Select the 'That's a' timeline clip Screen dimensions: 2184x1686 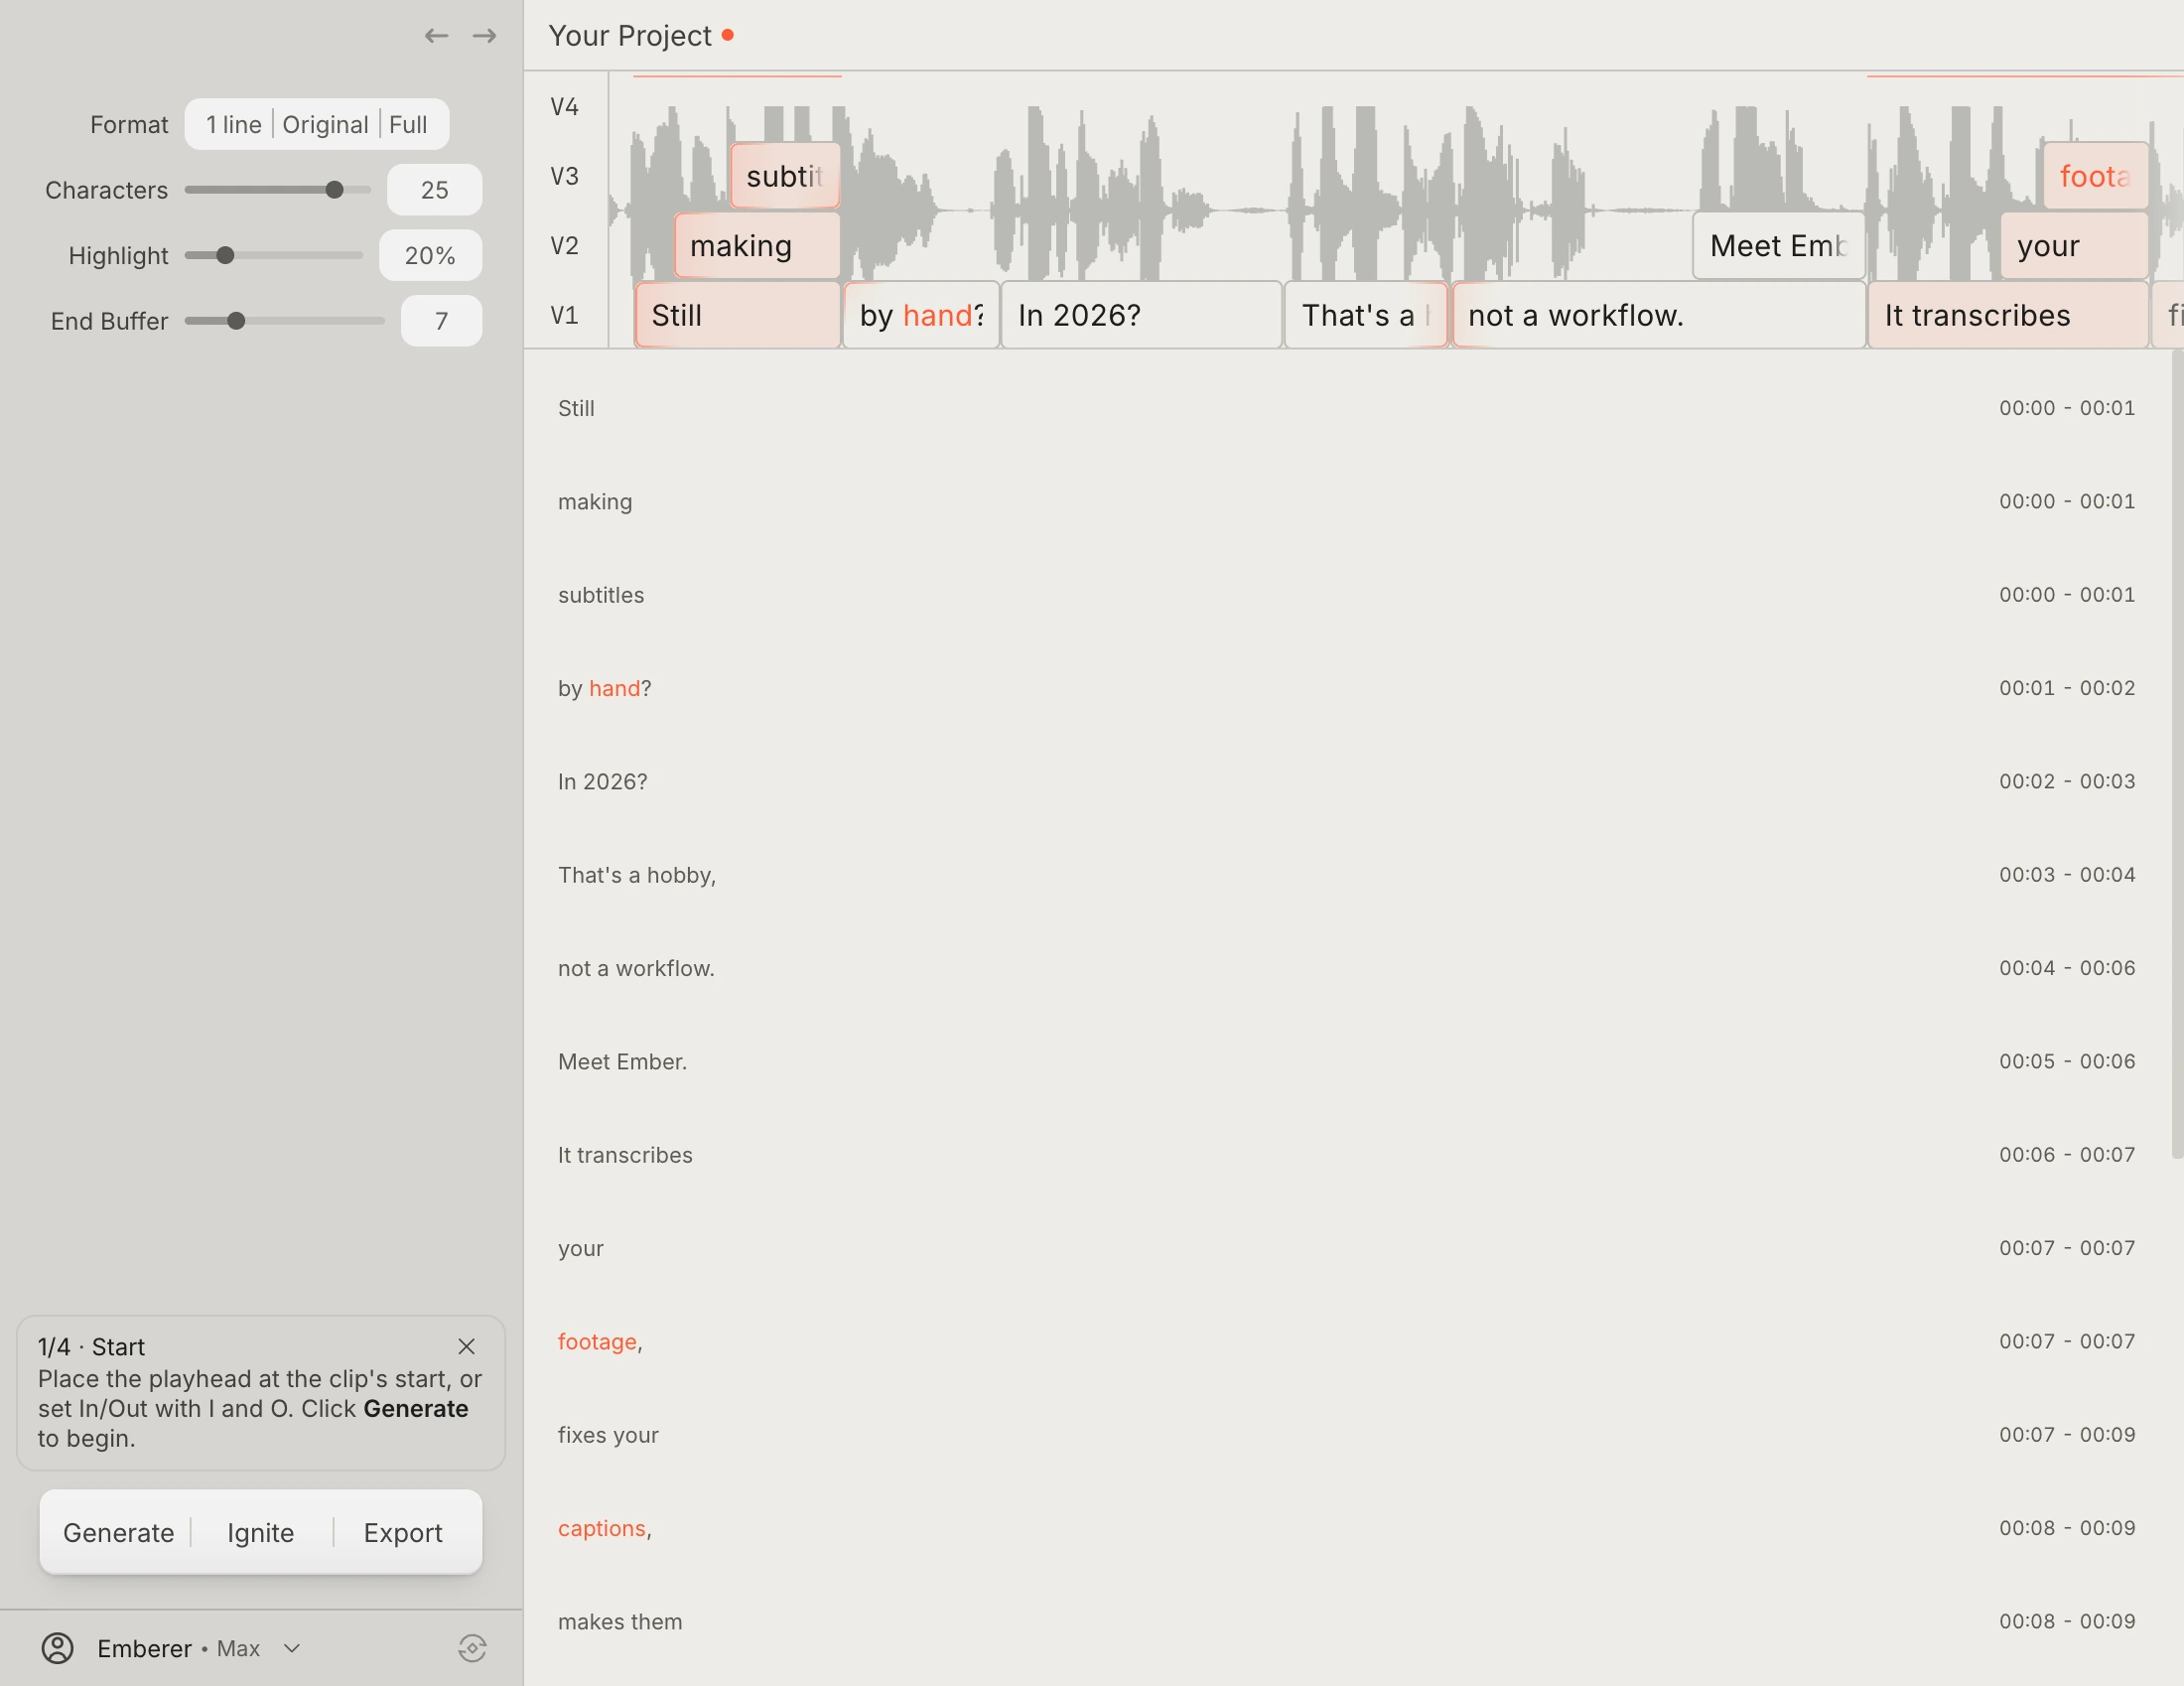(x=1365, y=315)
